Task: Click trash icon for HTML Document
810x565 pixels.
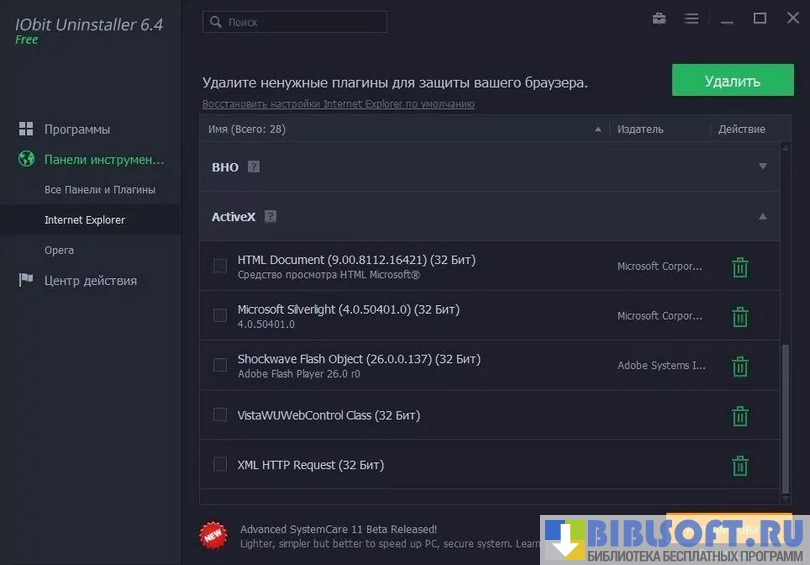Action: [x=740, y=267]
